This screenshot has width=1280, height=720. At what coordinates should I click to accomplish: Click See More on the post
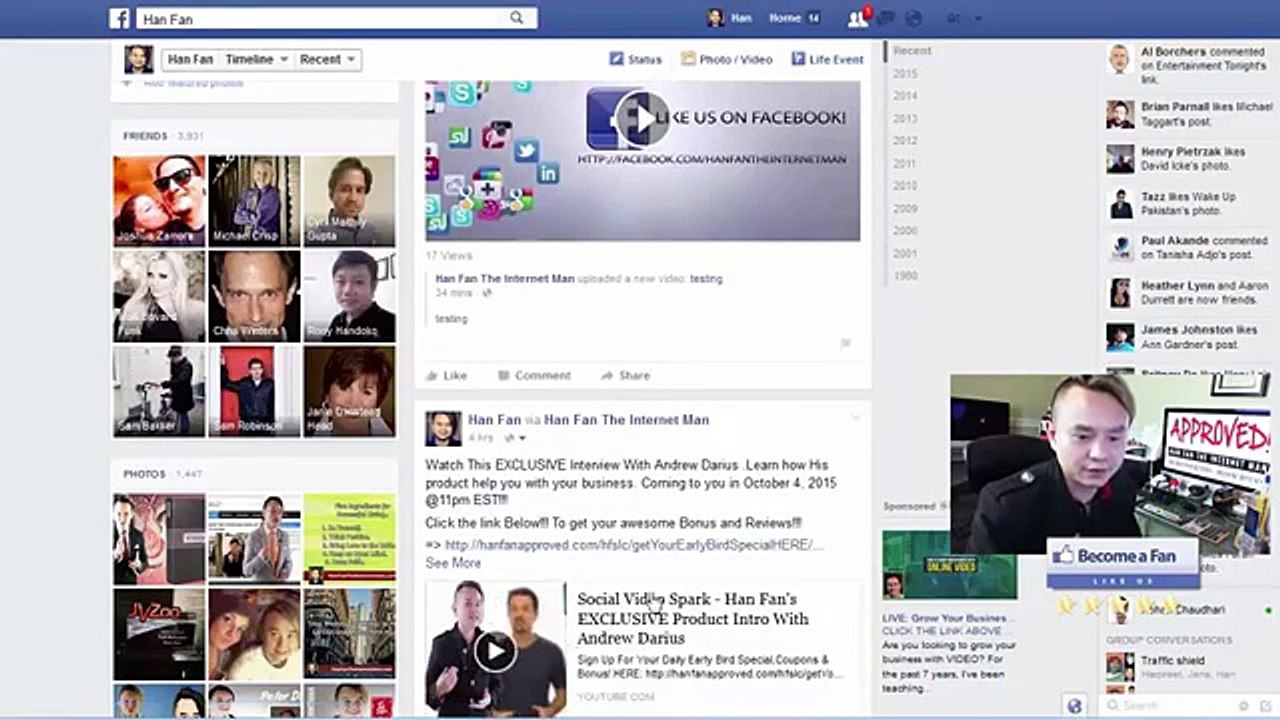[453, 563]
